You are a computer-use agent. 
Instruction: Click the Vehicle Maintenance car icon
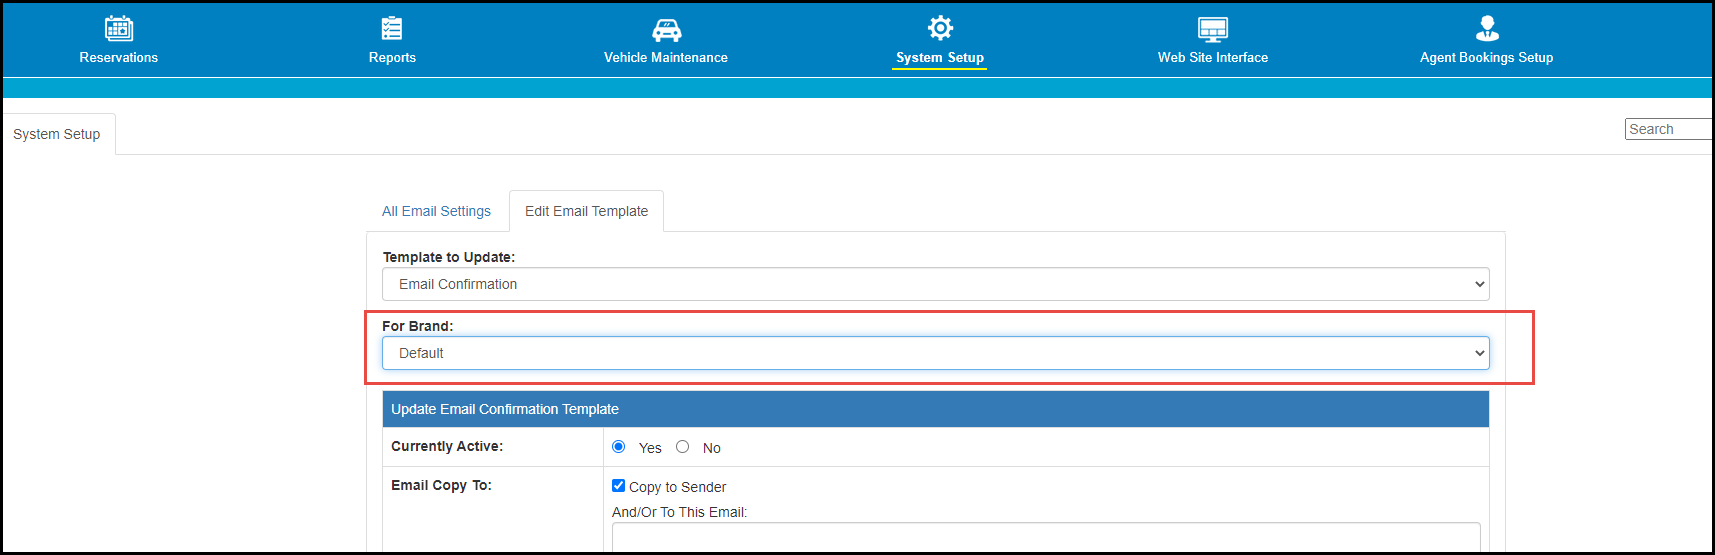666,29
